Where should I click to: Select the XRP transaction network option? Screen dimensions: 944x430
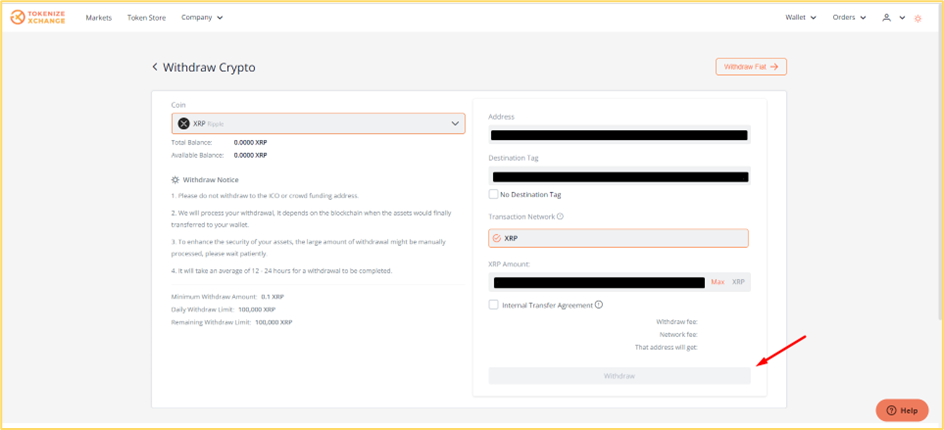pos(618,238)
